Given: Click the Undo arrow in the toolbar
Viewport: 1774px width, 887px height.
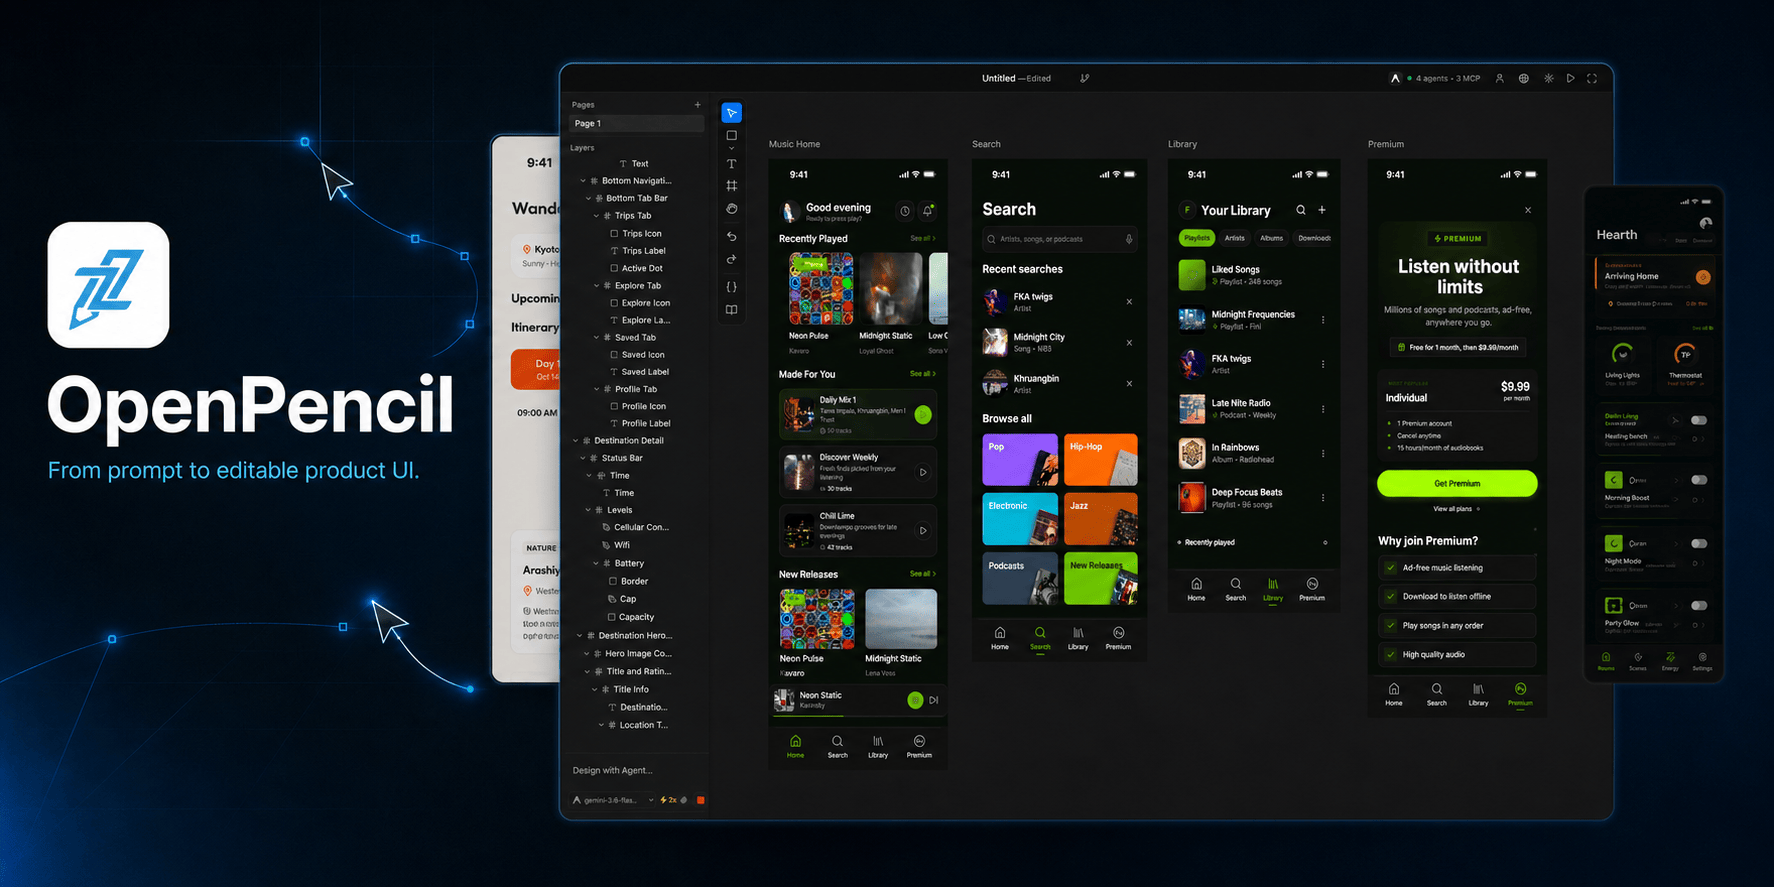Looking at the screenshot, I should [732, 237].
